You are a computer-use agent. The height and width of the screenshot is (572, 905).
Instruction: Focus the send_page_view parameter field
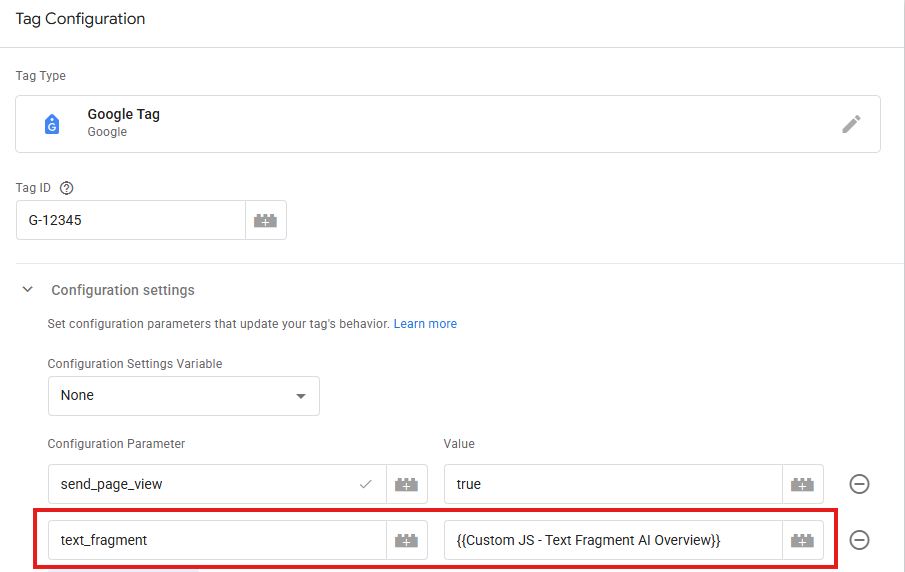click(217, 484)
